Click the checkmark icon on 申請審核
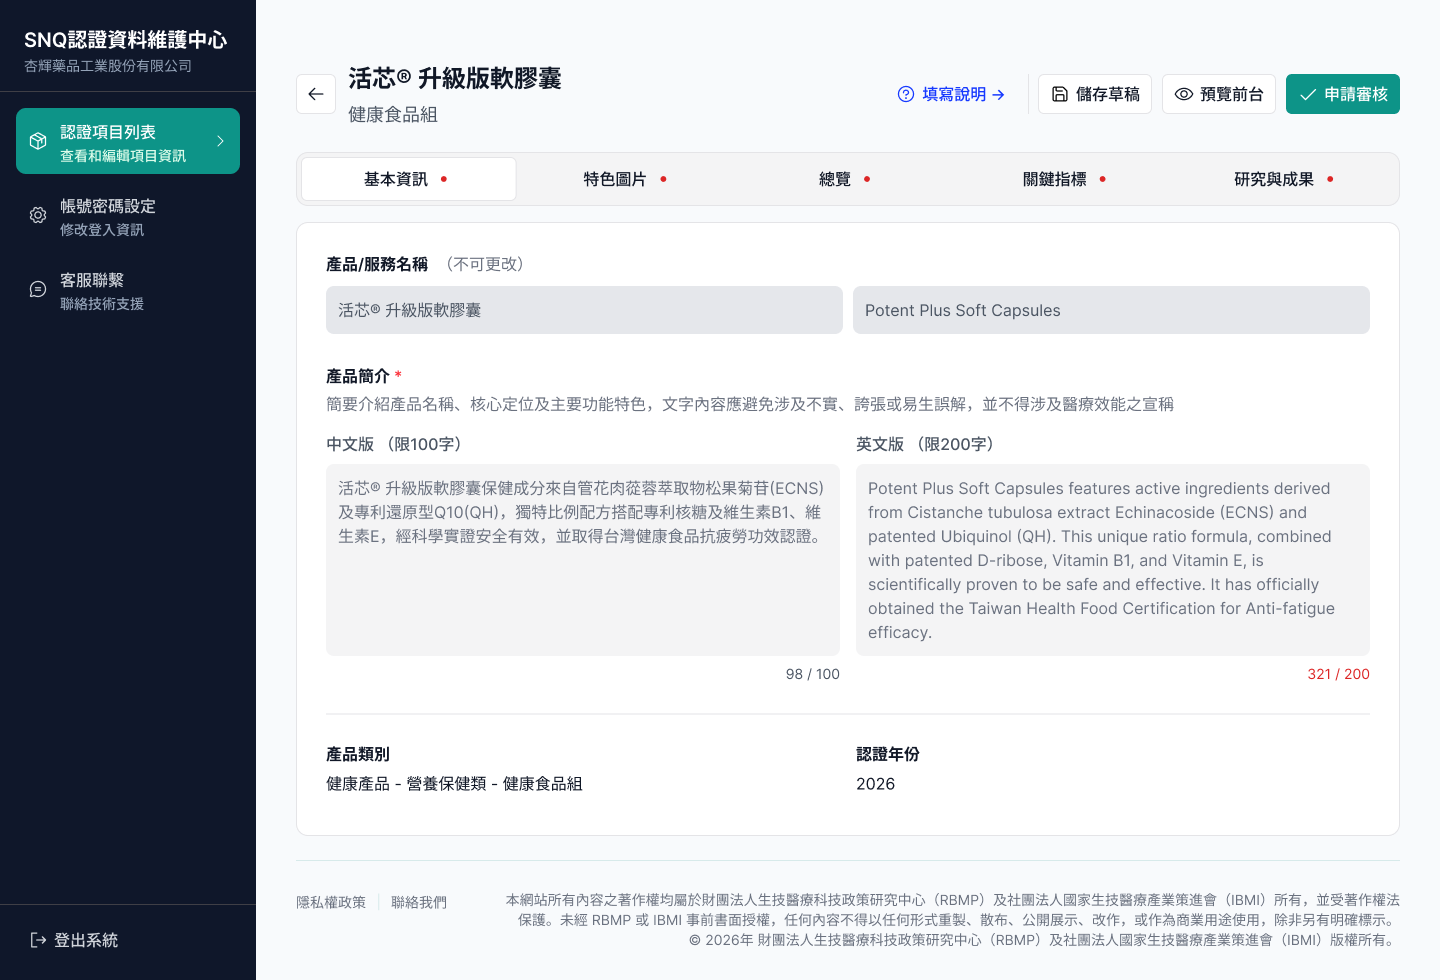1440x980 pixels. point(1307,94)
